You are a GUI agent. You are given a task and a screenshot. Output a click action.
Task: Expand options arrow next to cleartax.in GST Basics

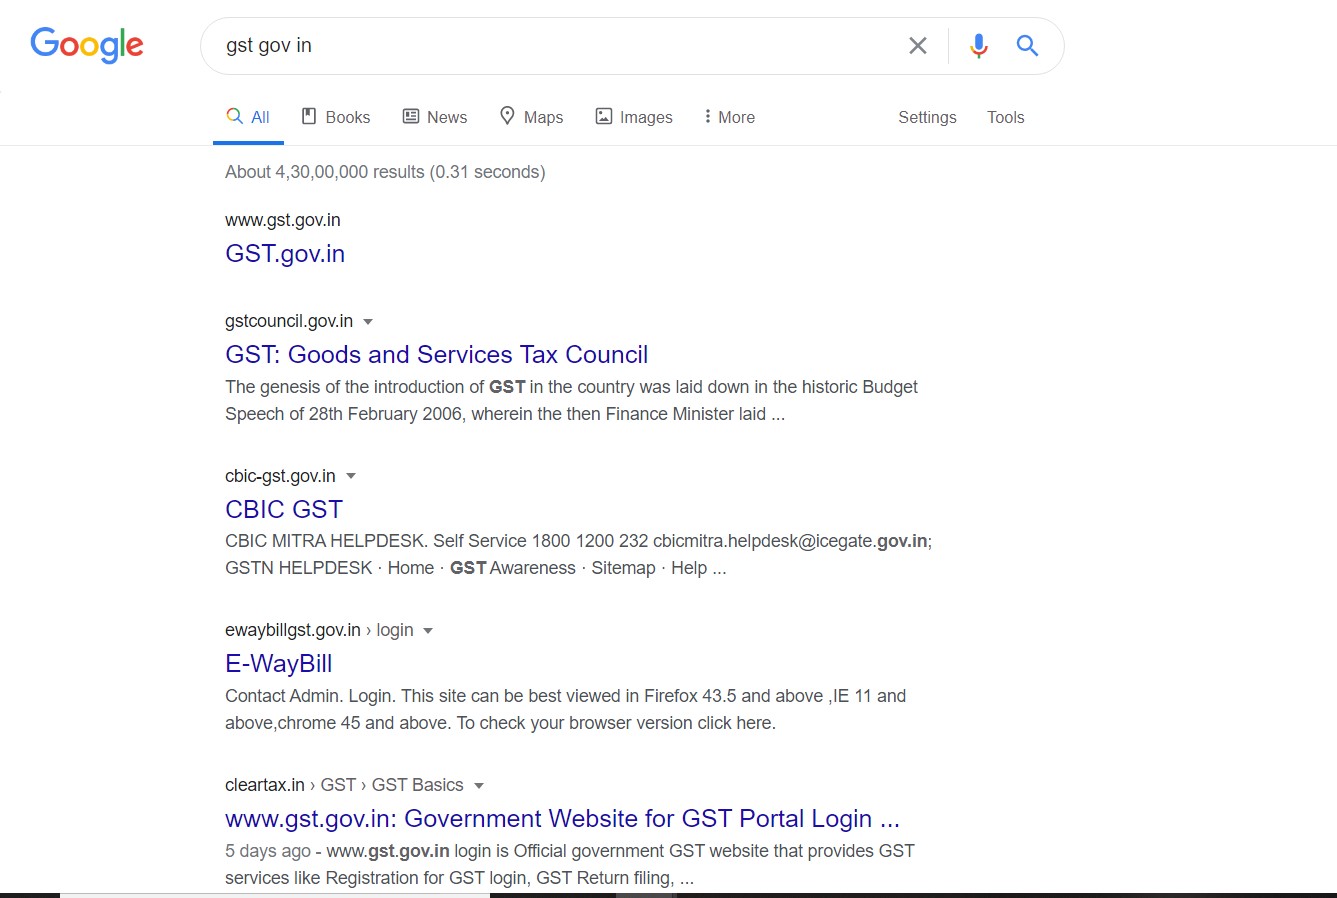coord(478,786)
